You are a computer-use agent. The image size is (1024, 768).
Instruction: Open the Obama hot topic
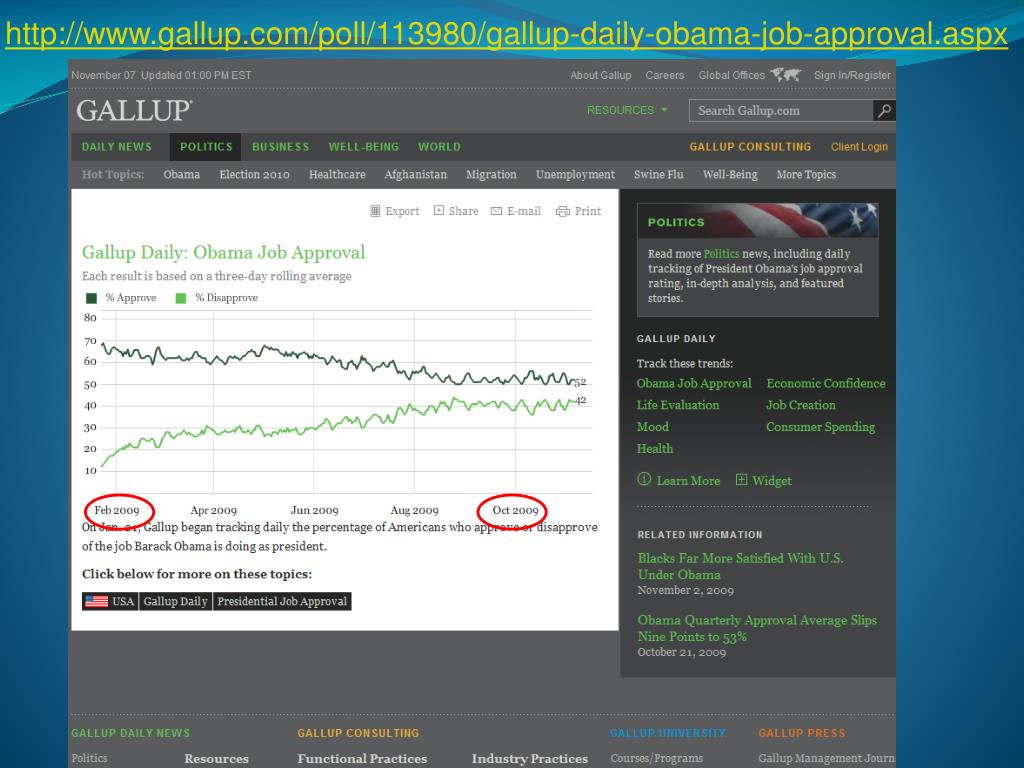click(x=182, y=174)
